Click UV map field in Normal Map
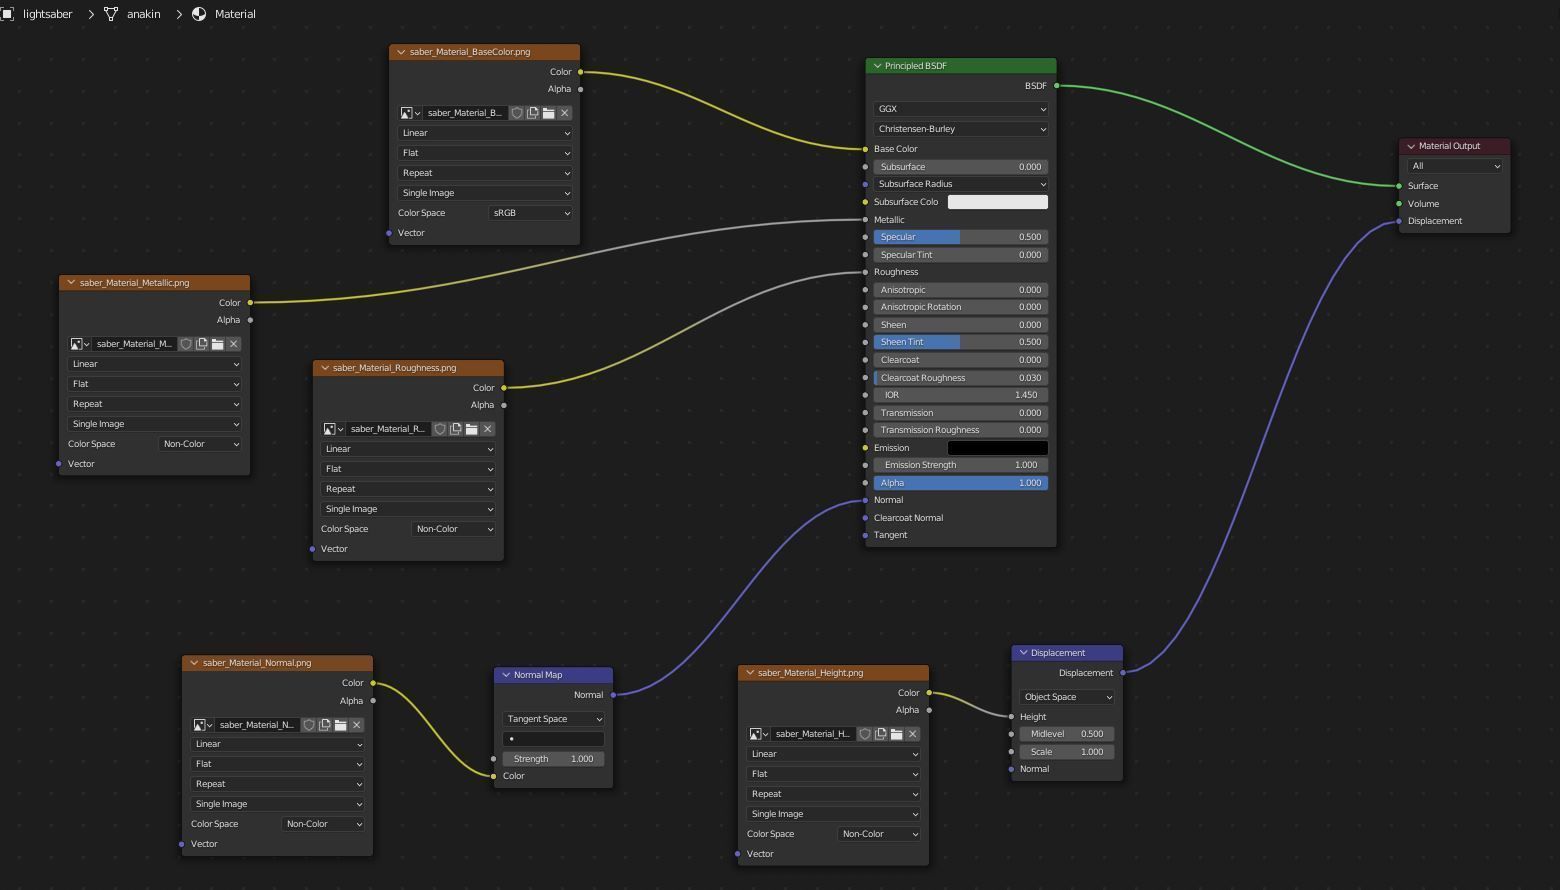Screen dimensions: 1560x890 pos(553,739)
